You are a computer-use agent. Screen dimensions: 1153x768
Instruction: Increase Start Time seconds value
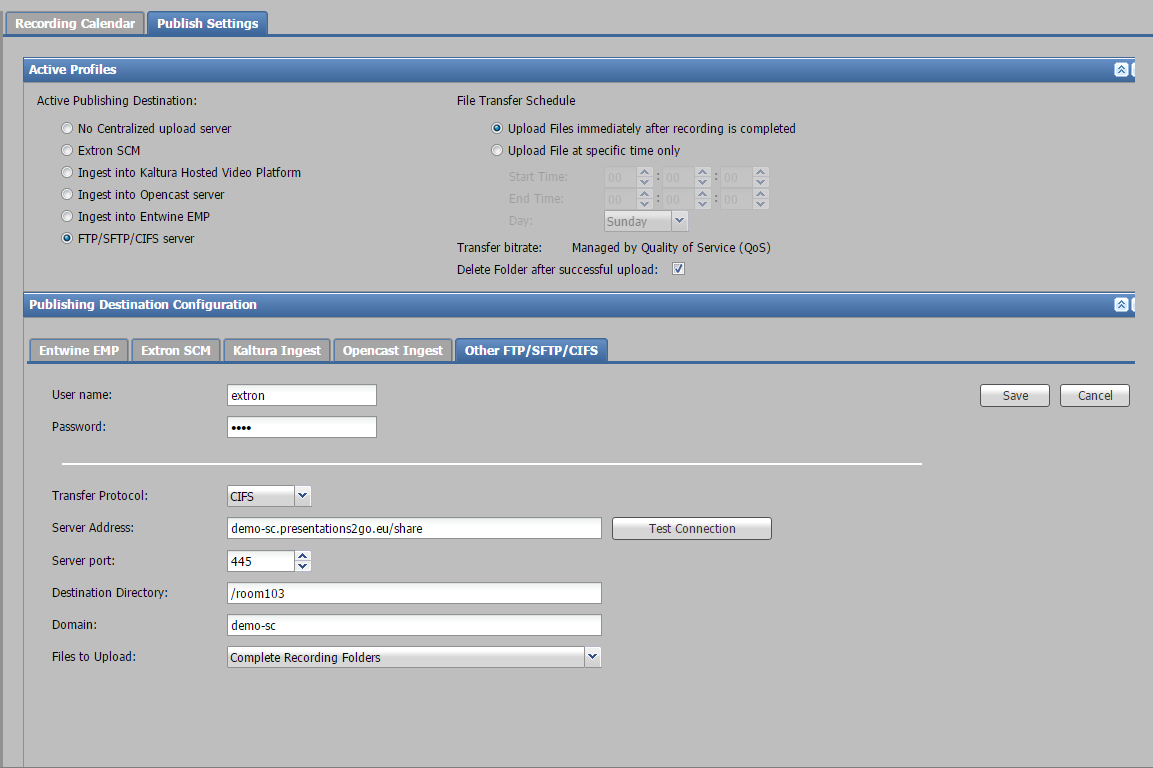(x=761, y=172)
